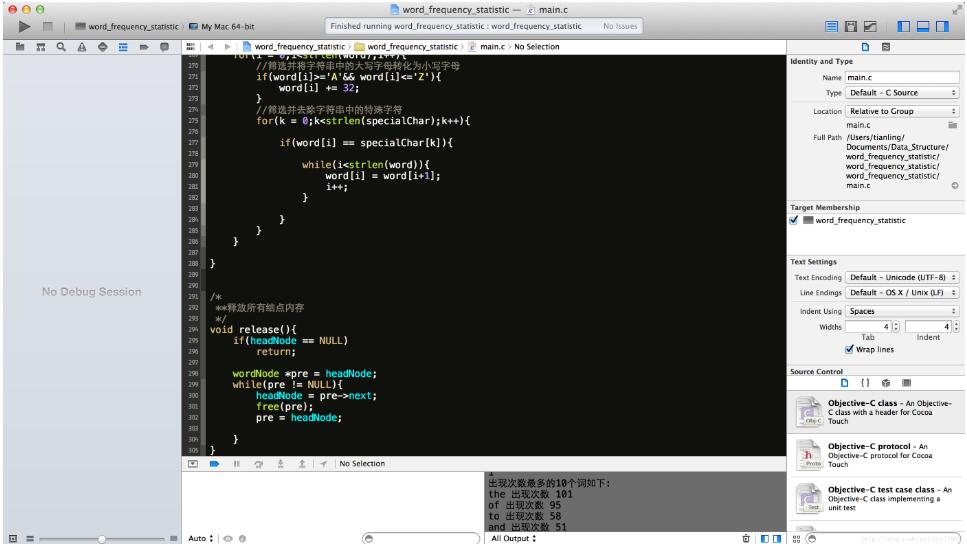
Task: Open the issue navigator warning icon
Action: [82, 47]
